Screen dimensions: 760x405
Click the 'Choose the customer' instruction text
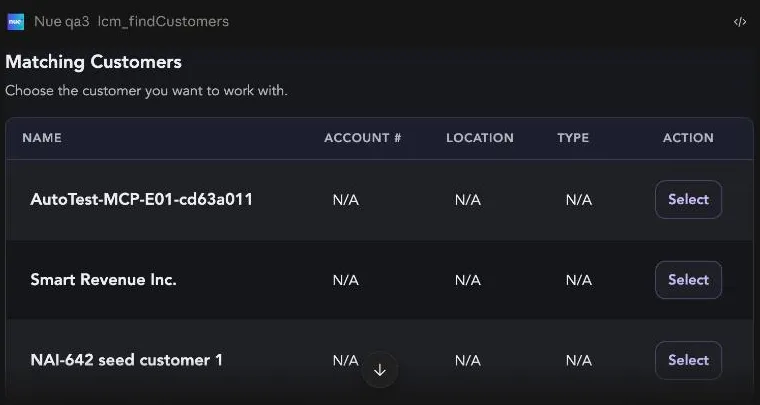tap(146, 91)
